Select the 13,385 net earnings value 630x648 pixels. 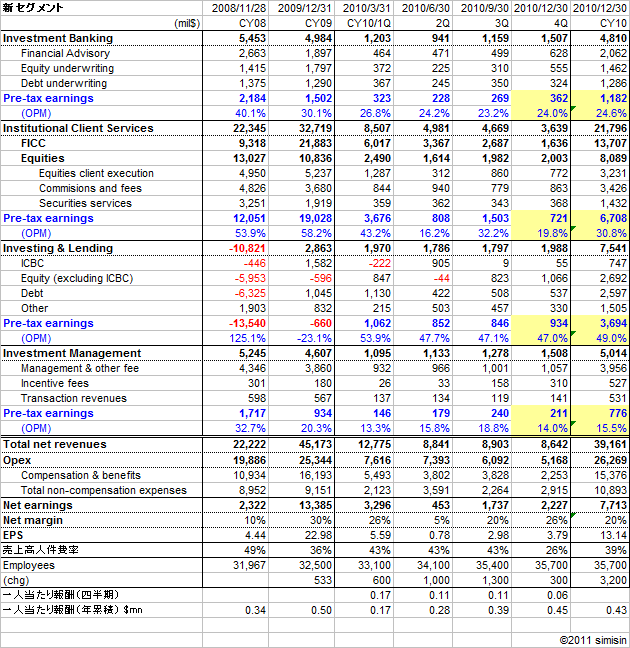pos(315,505)
